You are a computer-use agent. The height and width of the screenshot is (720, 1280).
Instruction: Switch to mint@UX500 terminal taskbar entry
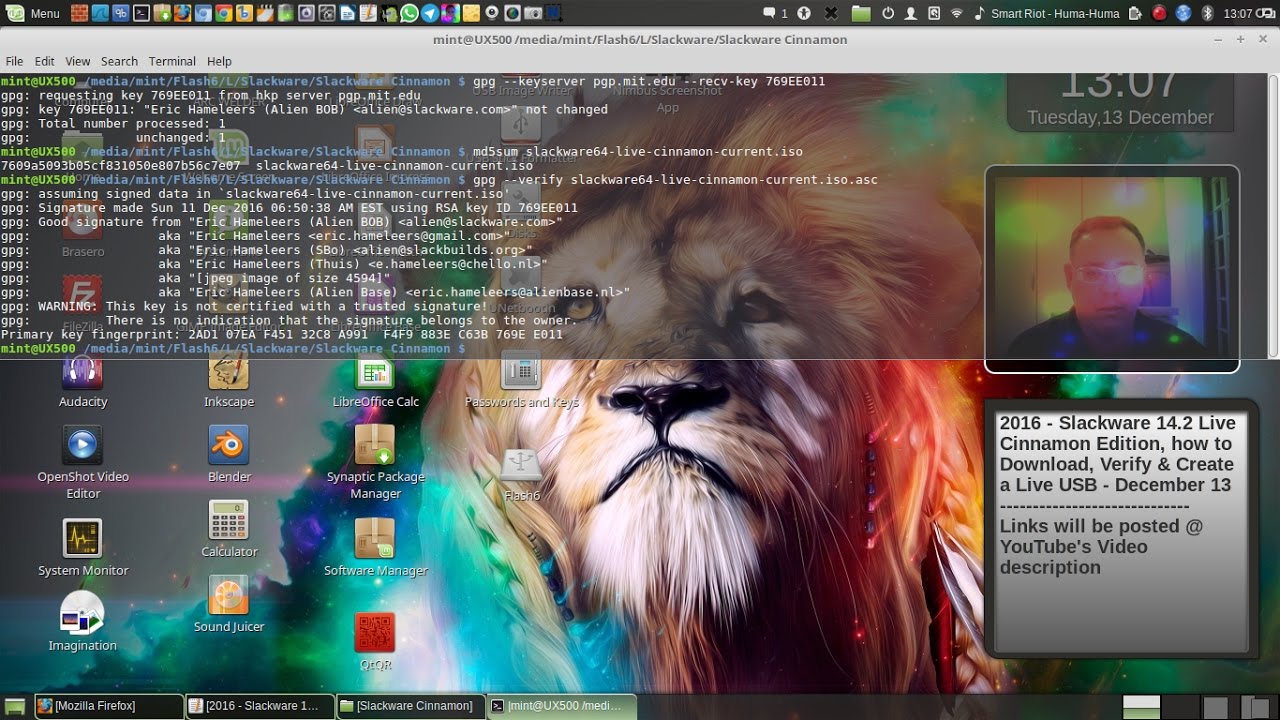click(561, 706)
